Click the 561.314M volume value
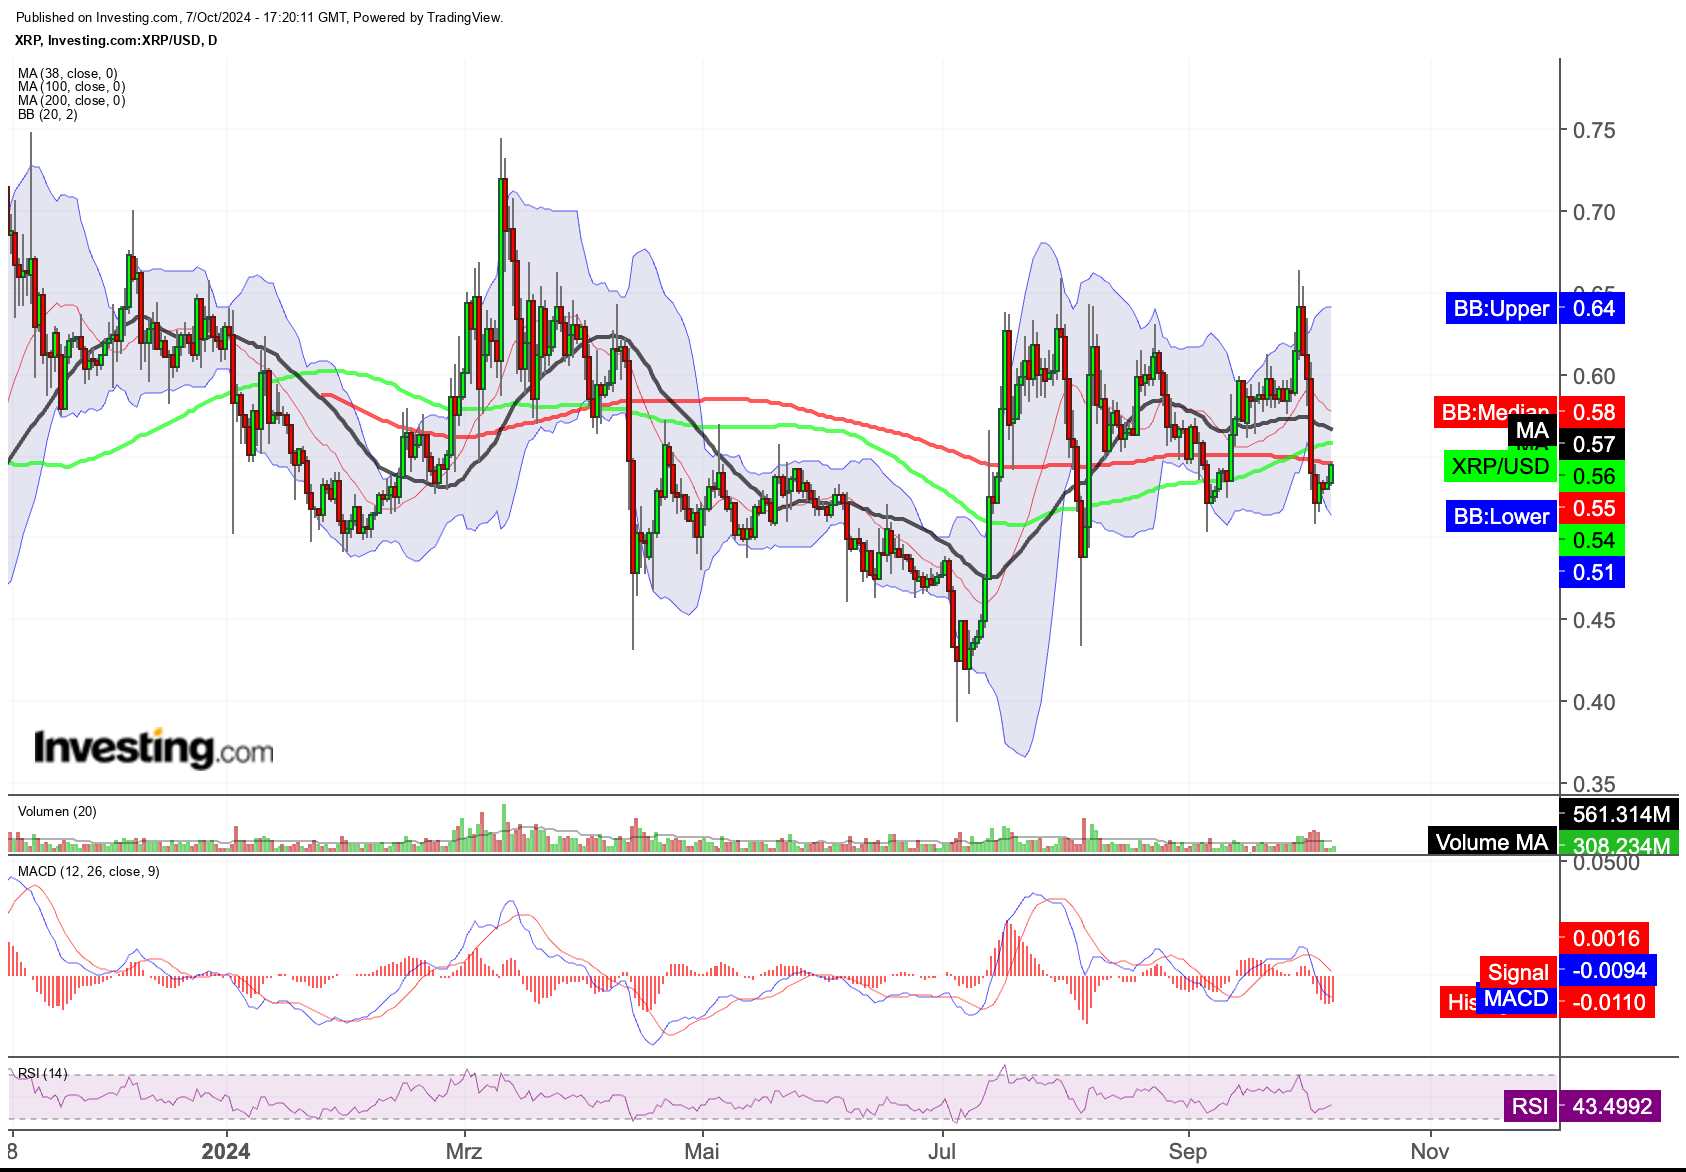The width and height of the screenshot is (1686, 1172). 1619,814
